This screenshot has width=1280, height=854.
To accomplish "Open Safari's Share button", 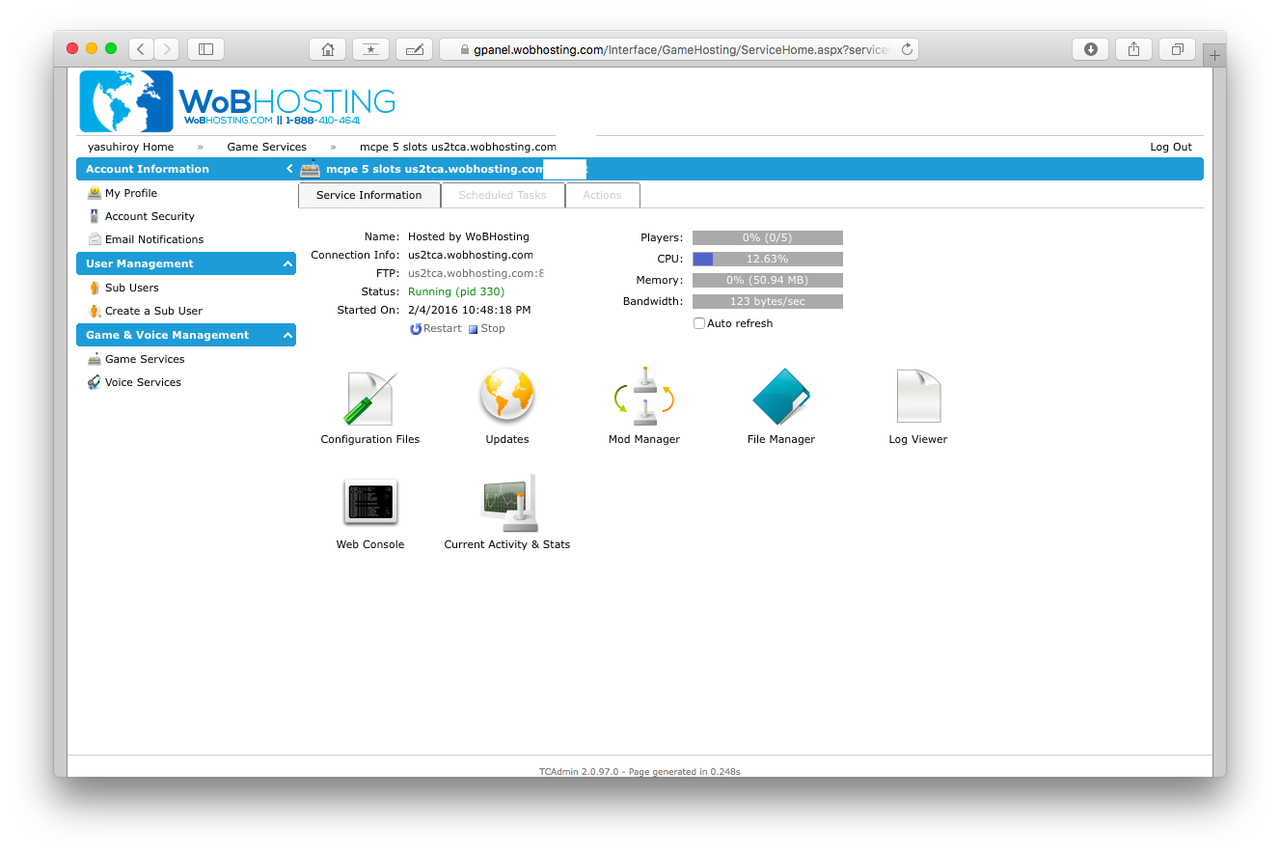I will point(1134,49).
